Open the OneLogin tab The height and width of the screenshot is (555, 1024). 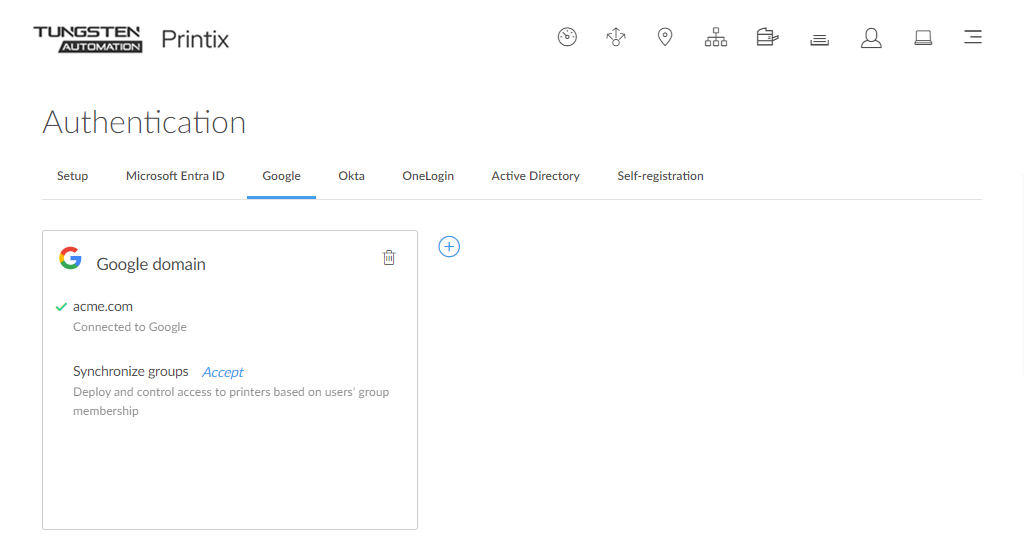click(428, 176)
